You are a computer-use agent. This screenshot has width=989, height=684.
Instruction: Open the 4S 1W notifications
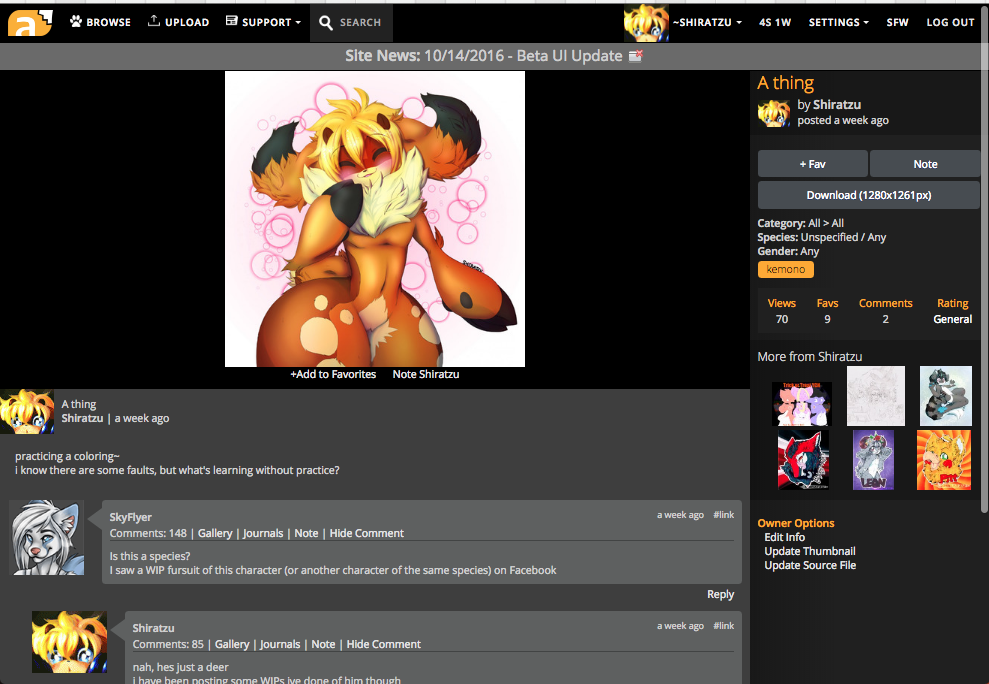[775, 22]
